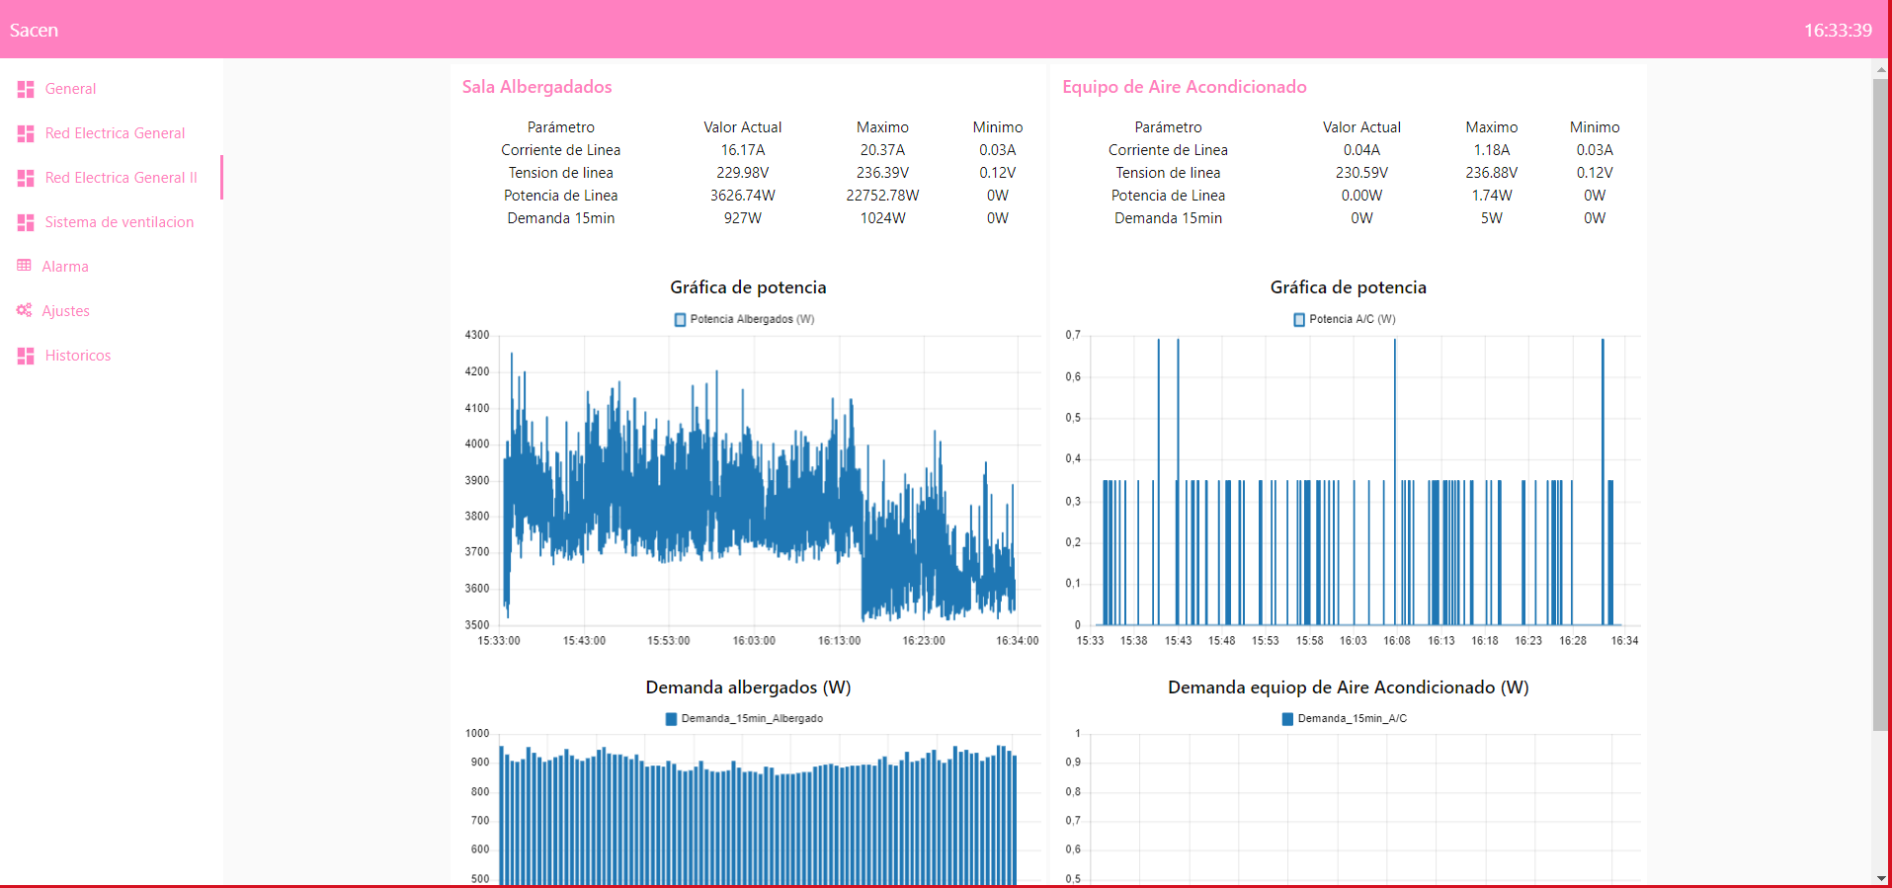1892x888 pixels.
Task: Click the Historicos icon in sidebar
Action: click(26, 356)
